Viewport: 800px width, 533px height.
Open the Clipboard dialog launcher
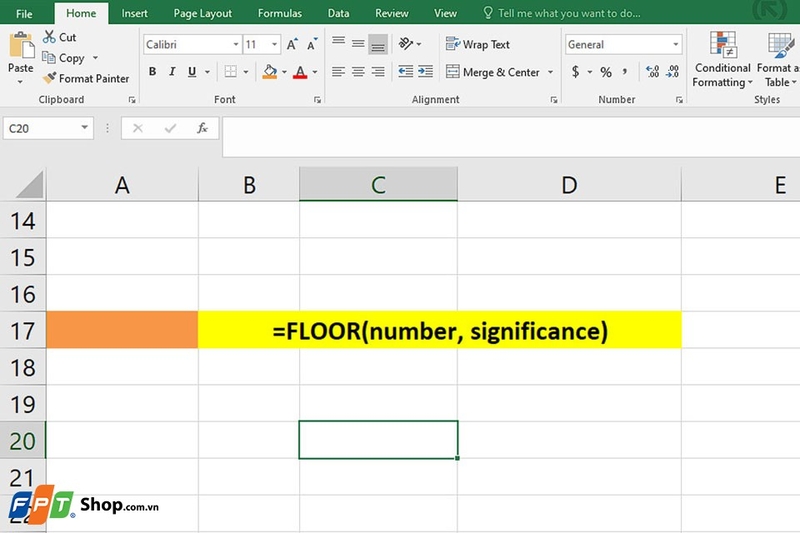(x=132, y=100)
